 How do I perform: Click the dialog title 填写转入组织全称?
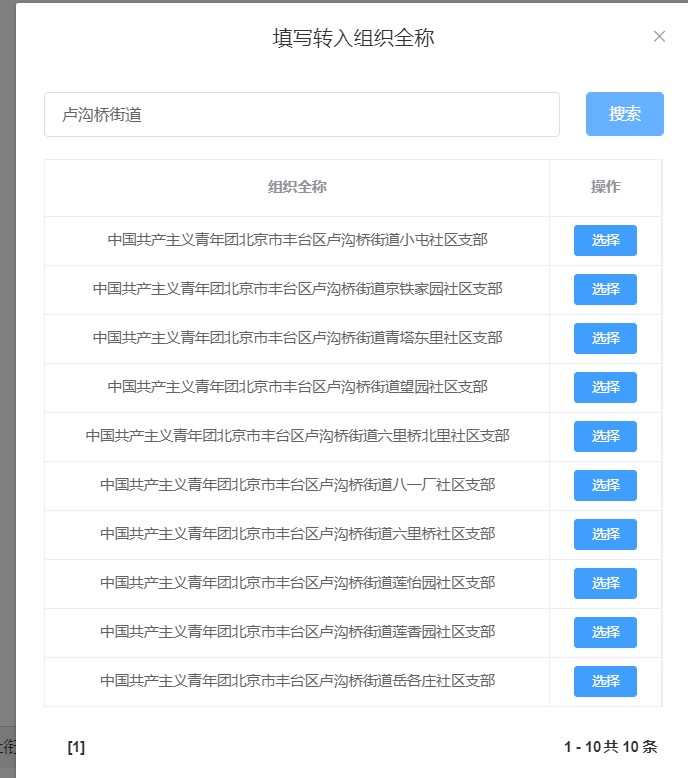coord(353,38)
